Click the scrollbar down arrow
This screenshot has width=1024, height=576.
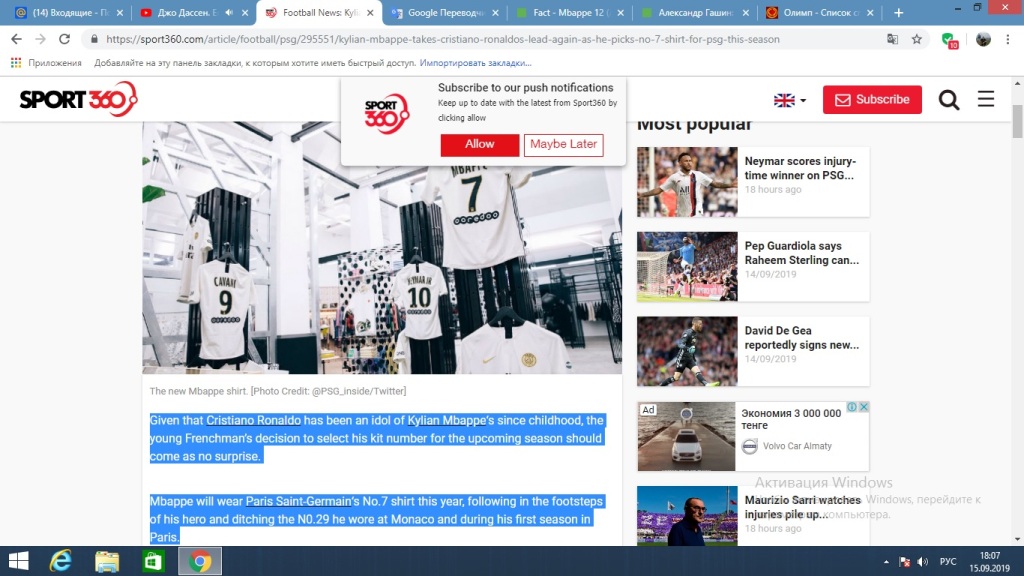coord(1017,539)
